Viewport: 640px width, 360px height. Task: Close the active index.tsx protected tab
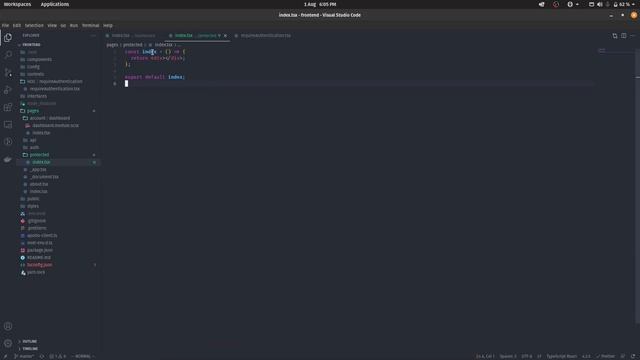[x=225, y=36]
